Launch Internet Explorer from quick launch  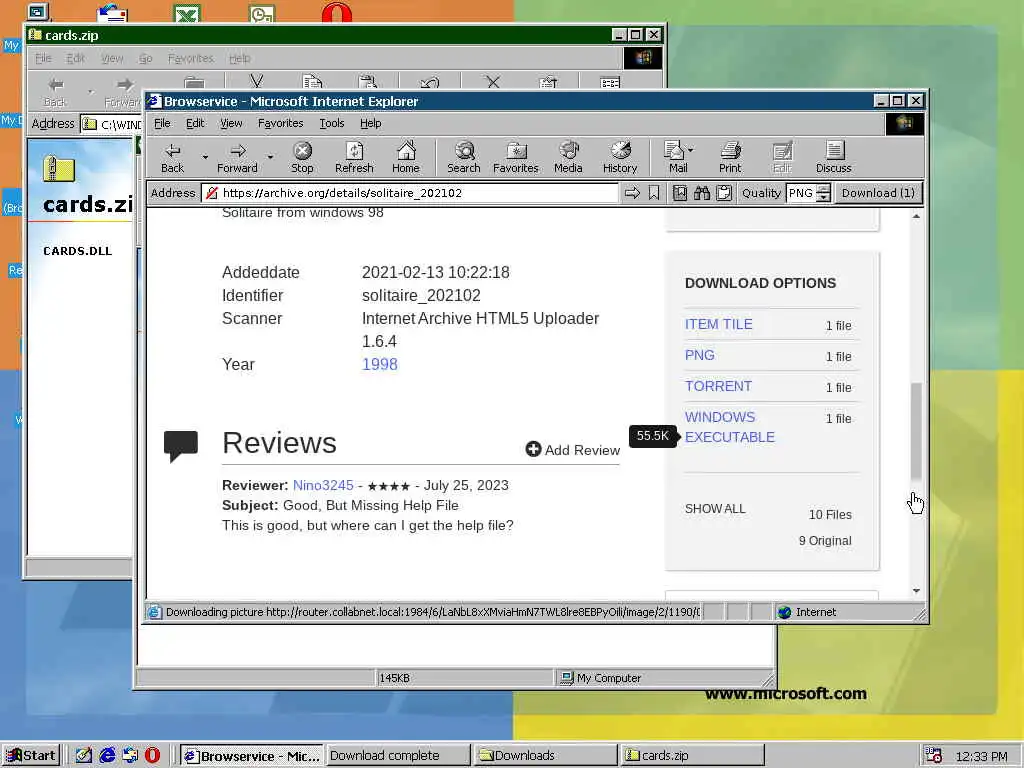point(107,755)
